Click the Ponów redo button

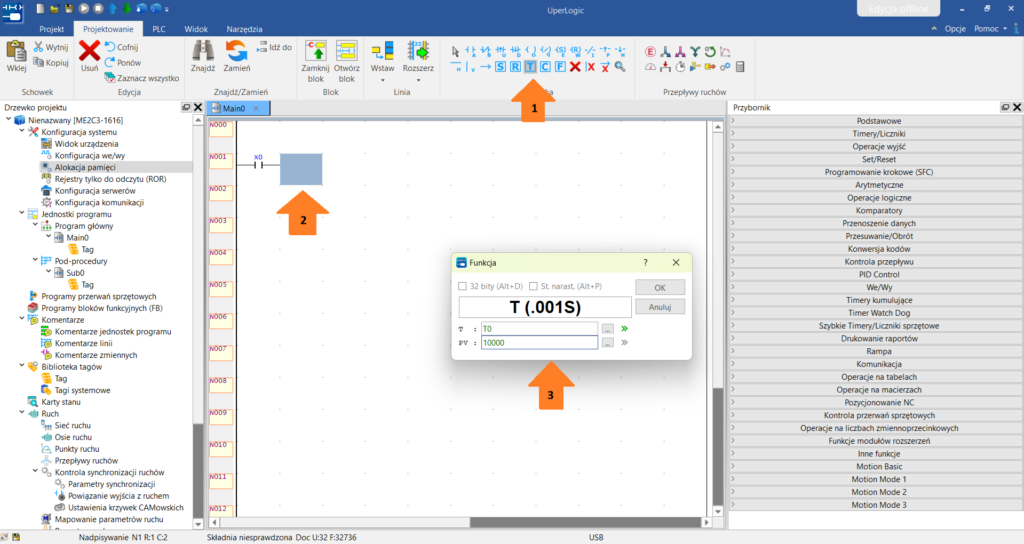[123, 63]
